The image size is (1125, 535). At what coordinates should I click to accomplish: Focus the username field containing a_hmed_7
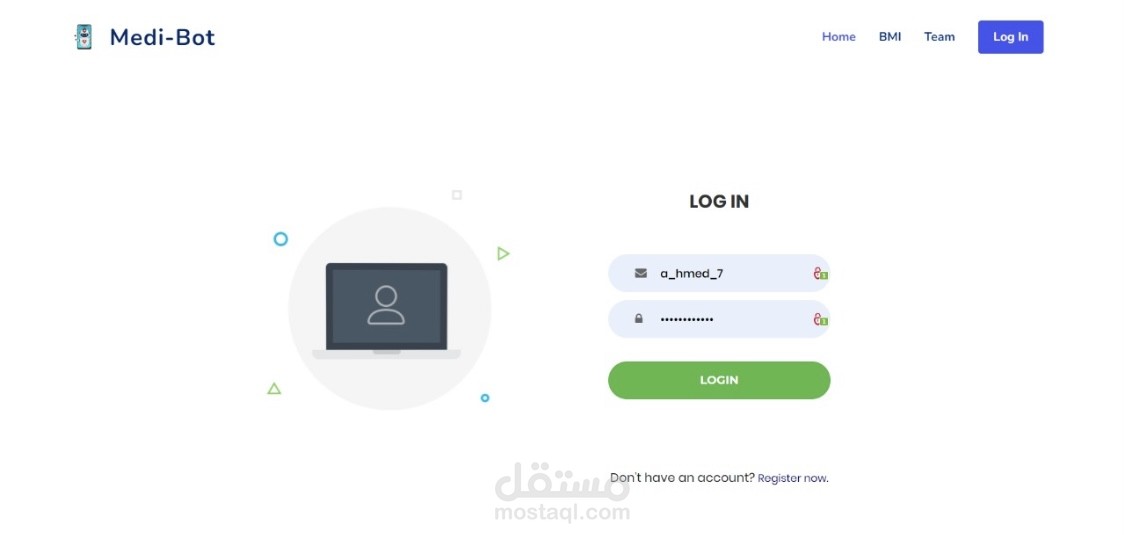719,273
